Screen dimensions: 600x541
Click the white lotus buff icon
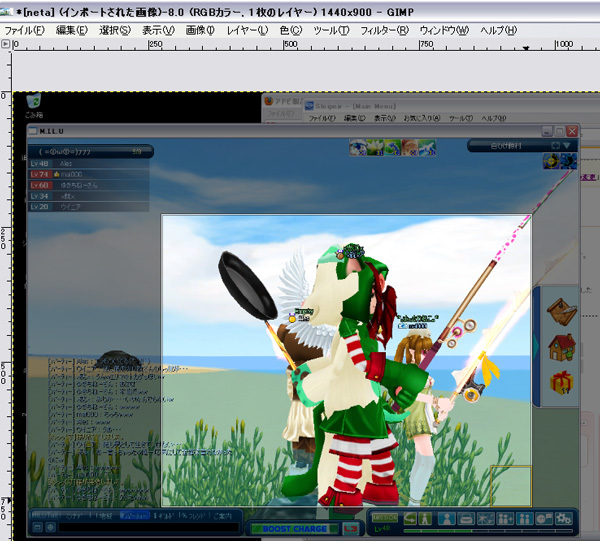(x=375, y=148)
